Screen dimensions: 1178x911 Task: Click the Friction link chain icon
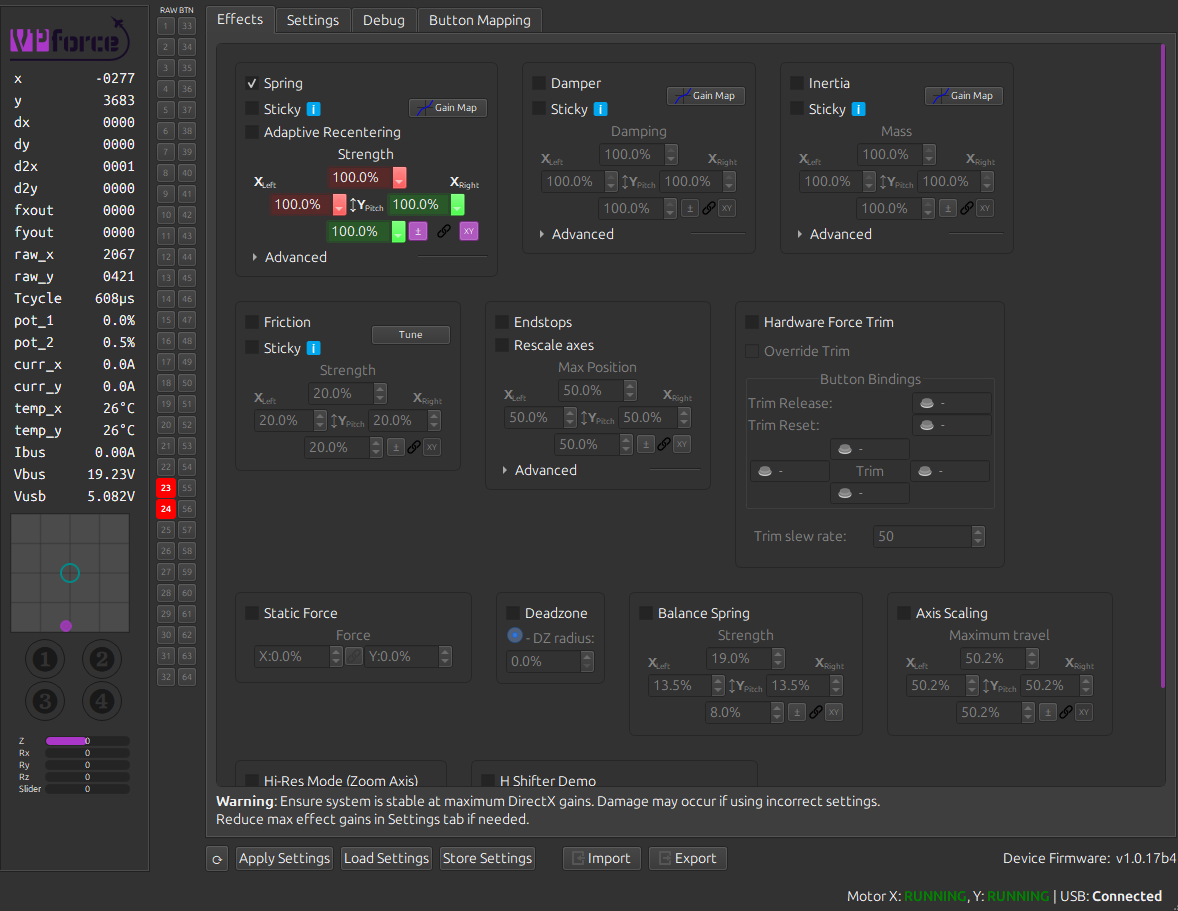(x=414, y=447)
